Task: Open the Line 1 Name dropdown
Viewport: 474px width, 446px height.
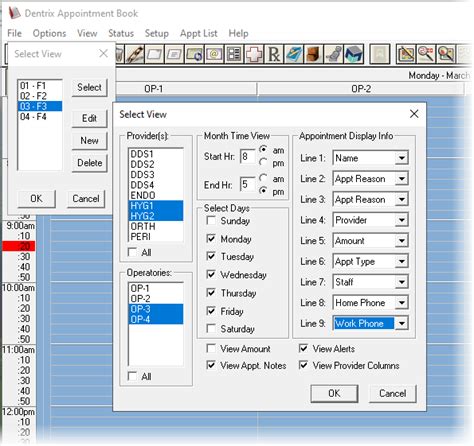Action: coord(402,158)
